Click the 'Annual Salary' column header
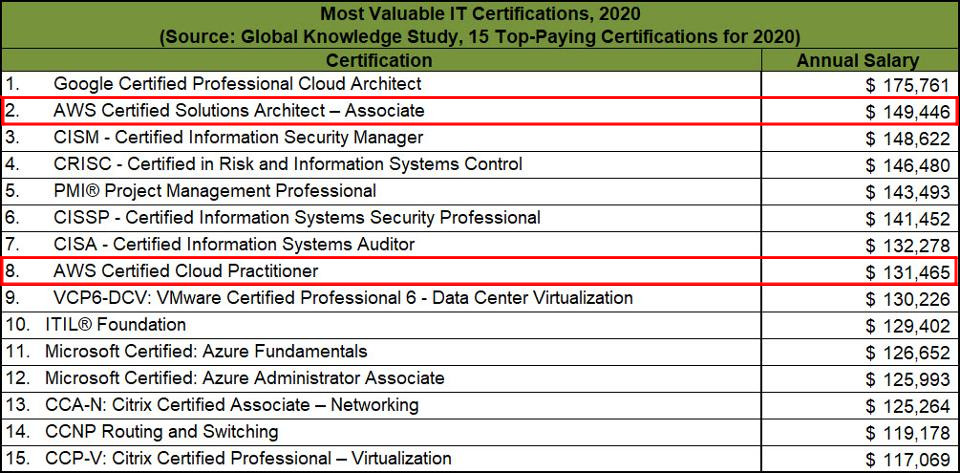960x473 pixels. [858, 60]
